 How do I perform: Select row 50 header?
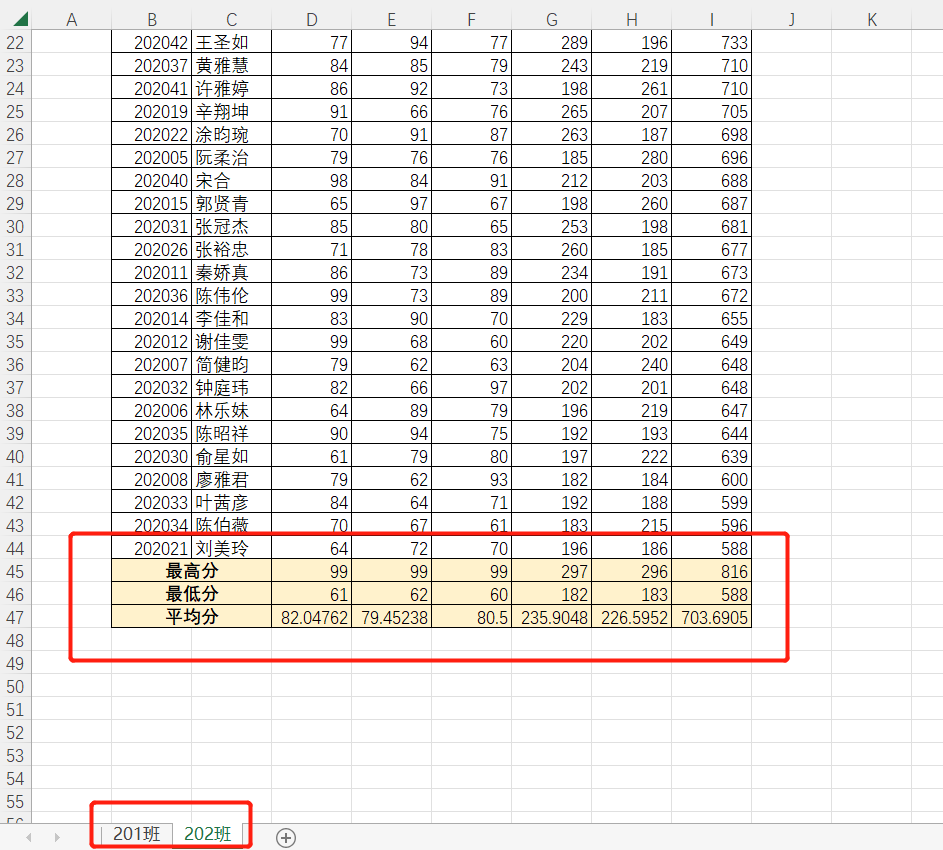[15, 687]
